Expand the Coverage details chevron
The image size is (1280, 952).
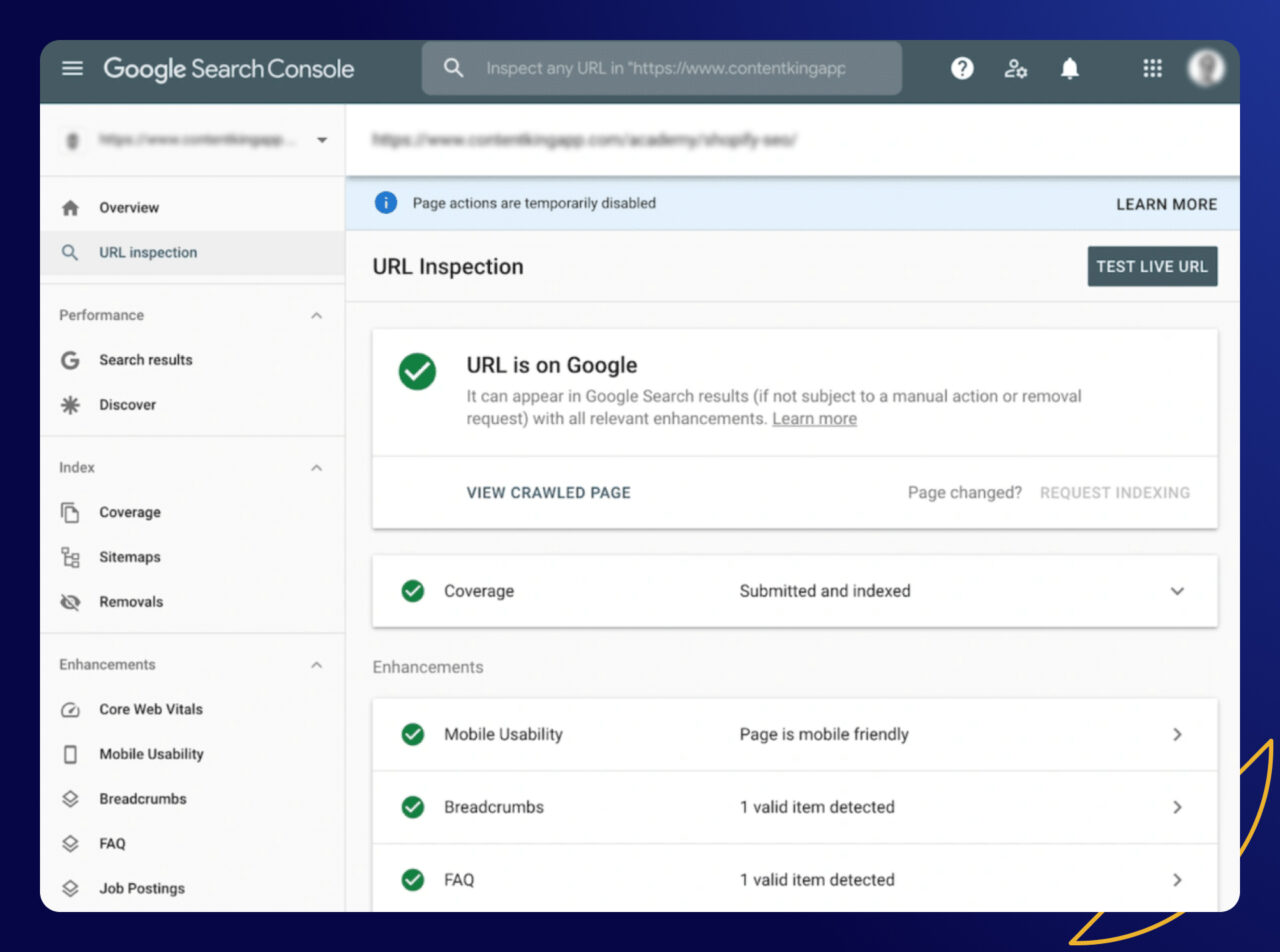click(1177, 591)
